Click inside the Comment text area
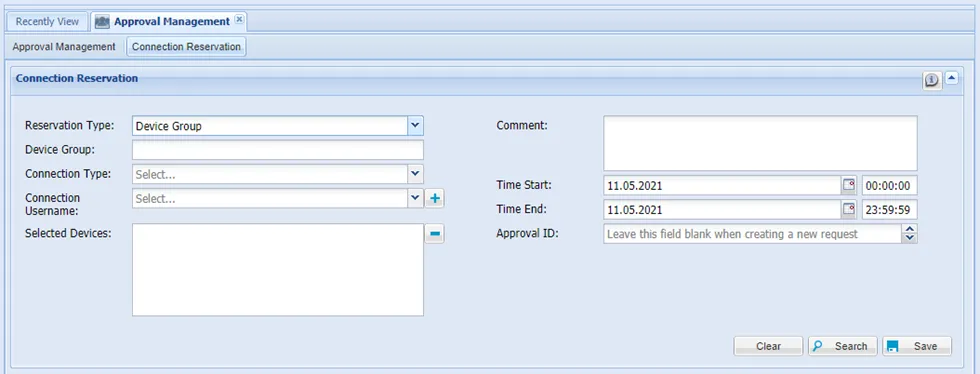Viewport: 980px width, 374px height. (x=761, y=143)
